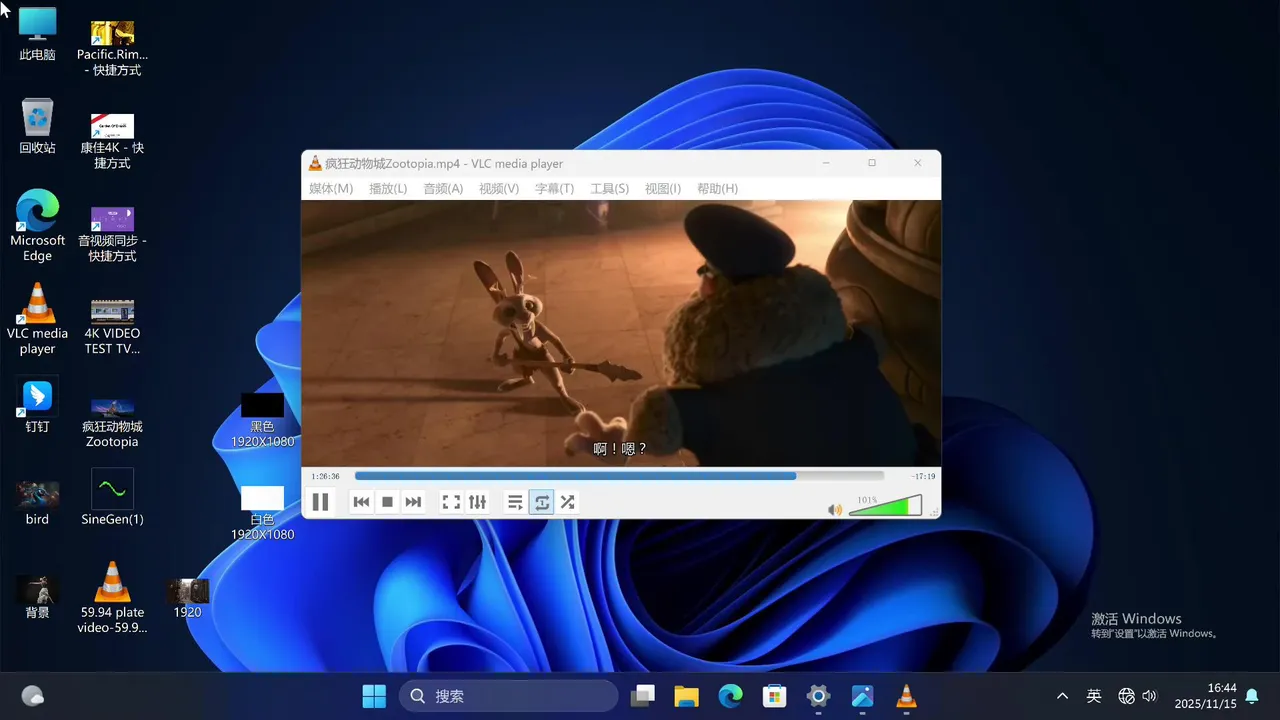This screenshot has width=1280, height=720.
Task: Select the 1920 file on desktop
Action: coord(187,598)
